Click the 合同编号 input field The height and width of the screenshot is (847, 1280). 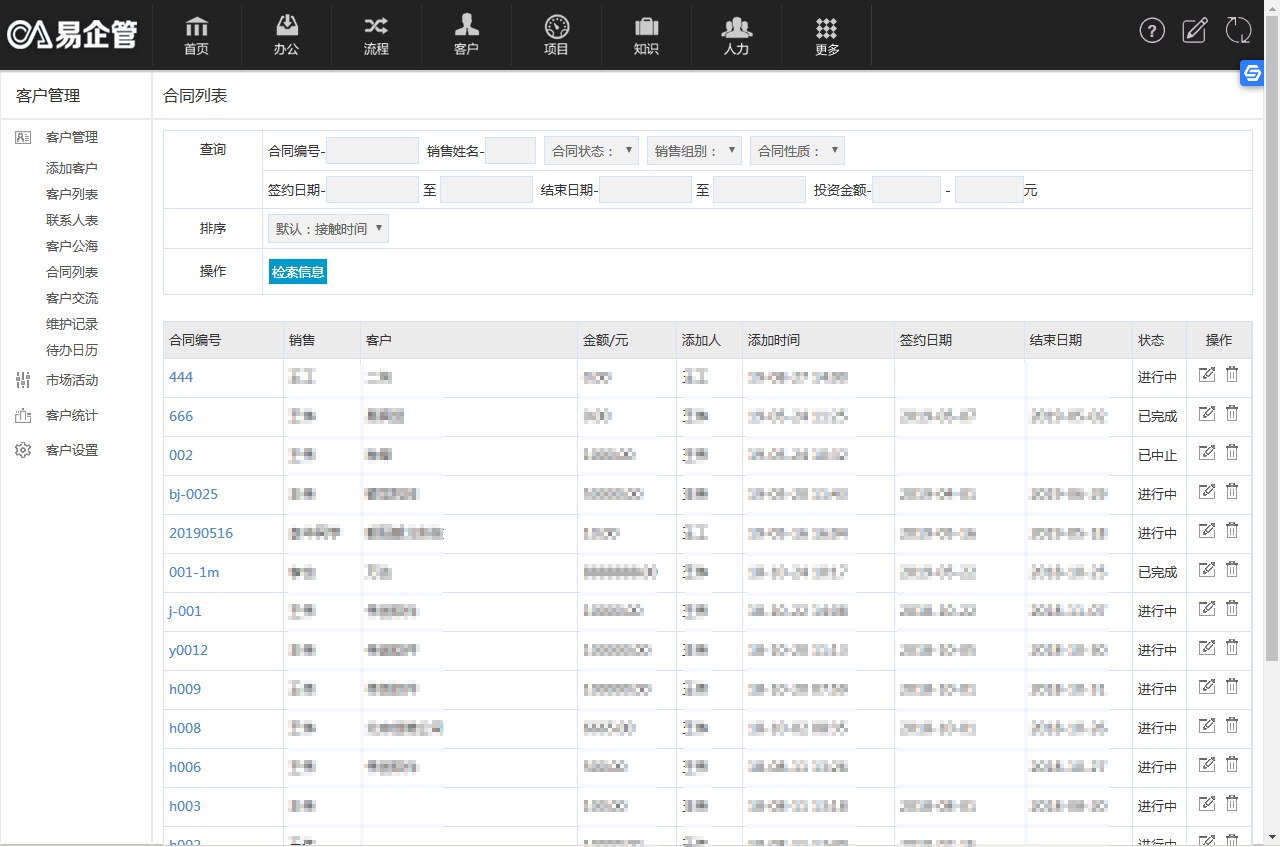coord(372,151)
